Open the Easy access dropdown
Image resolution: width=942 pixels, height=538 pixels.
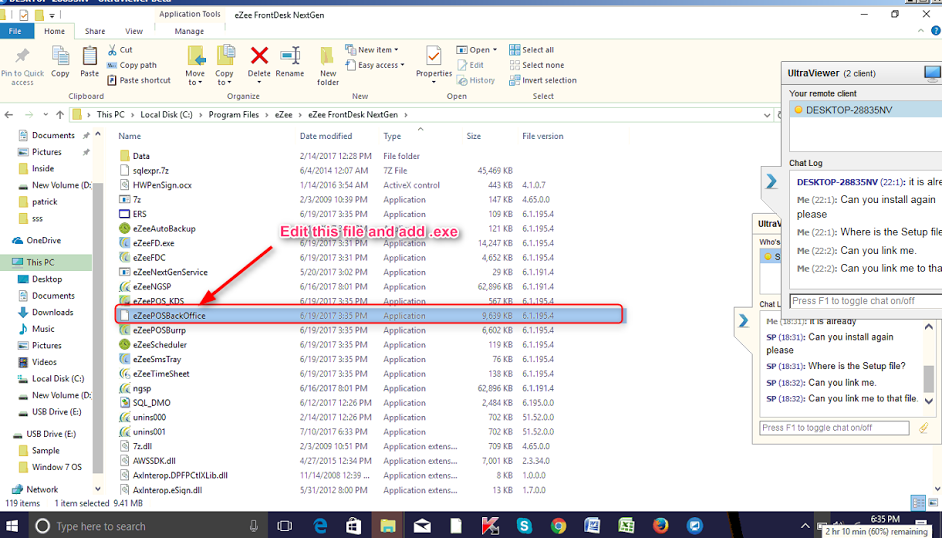click(375, 65)
